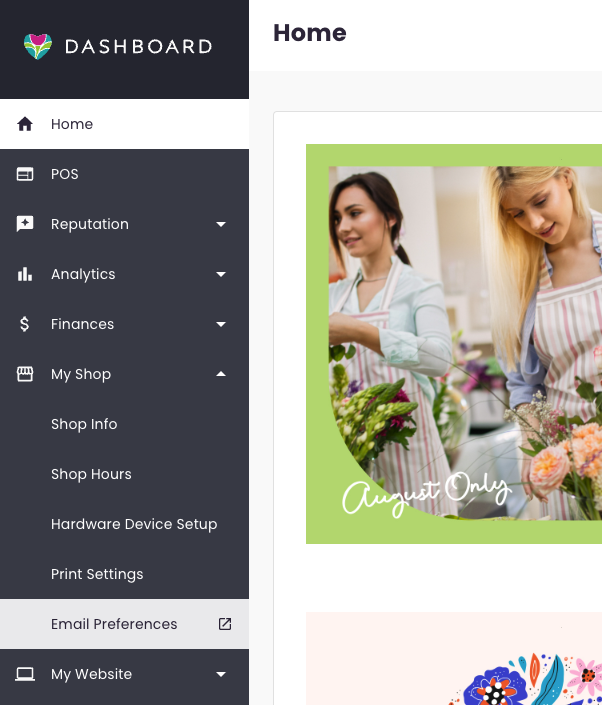
Task: Expand the Reputation menu arrow
Action: point(221,224)
